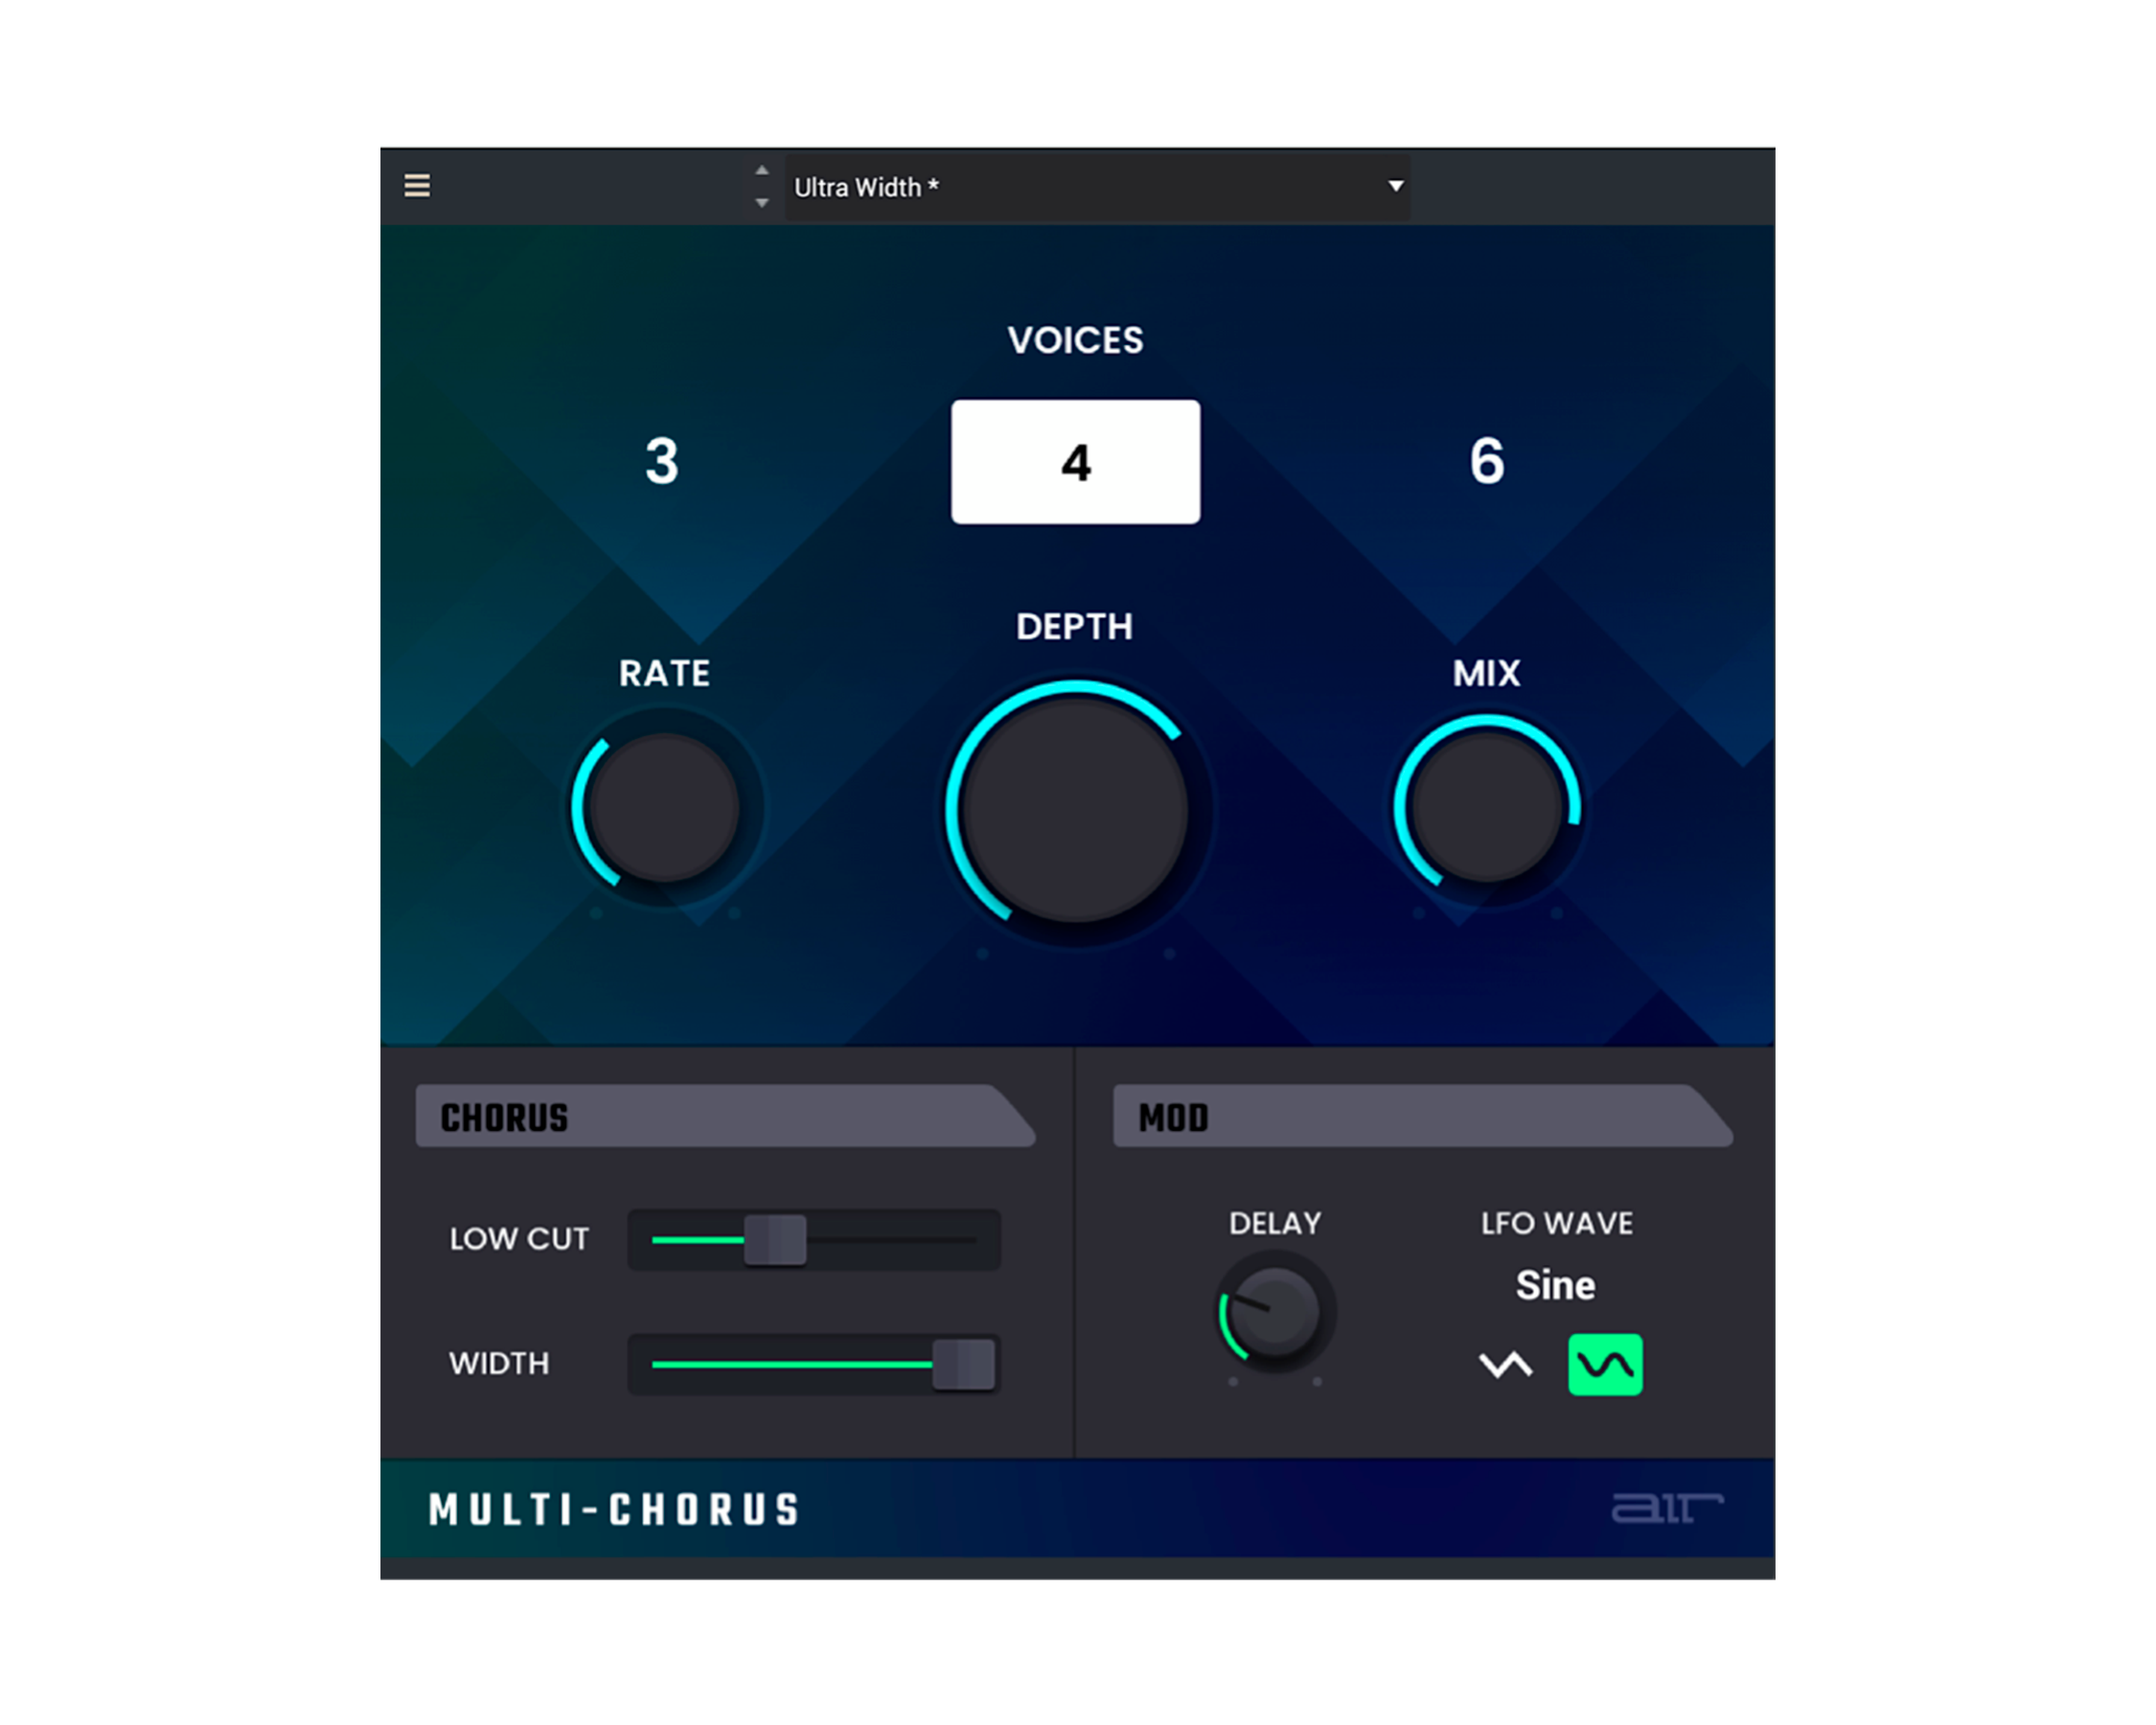This screenshot has width=2156, height=1725.
Task: Click the Width slider handle
Action: pyautogui.click(x=964, y=1364)
